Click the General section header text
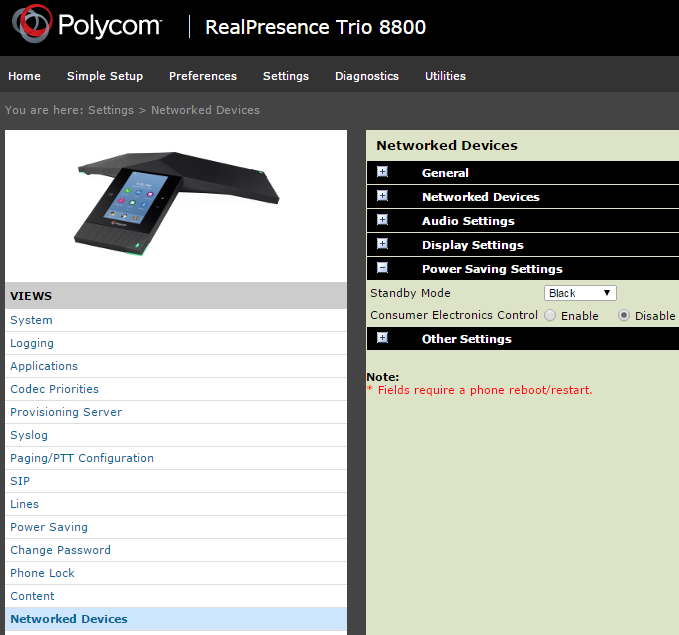 click(445, 173)
